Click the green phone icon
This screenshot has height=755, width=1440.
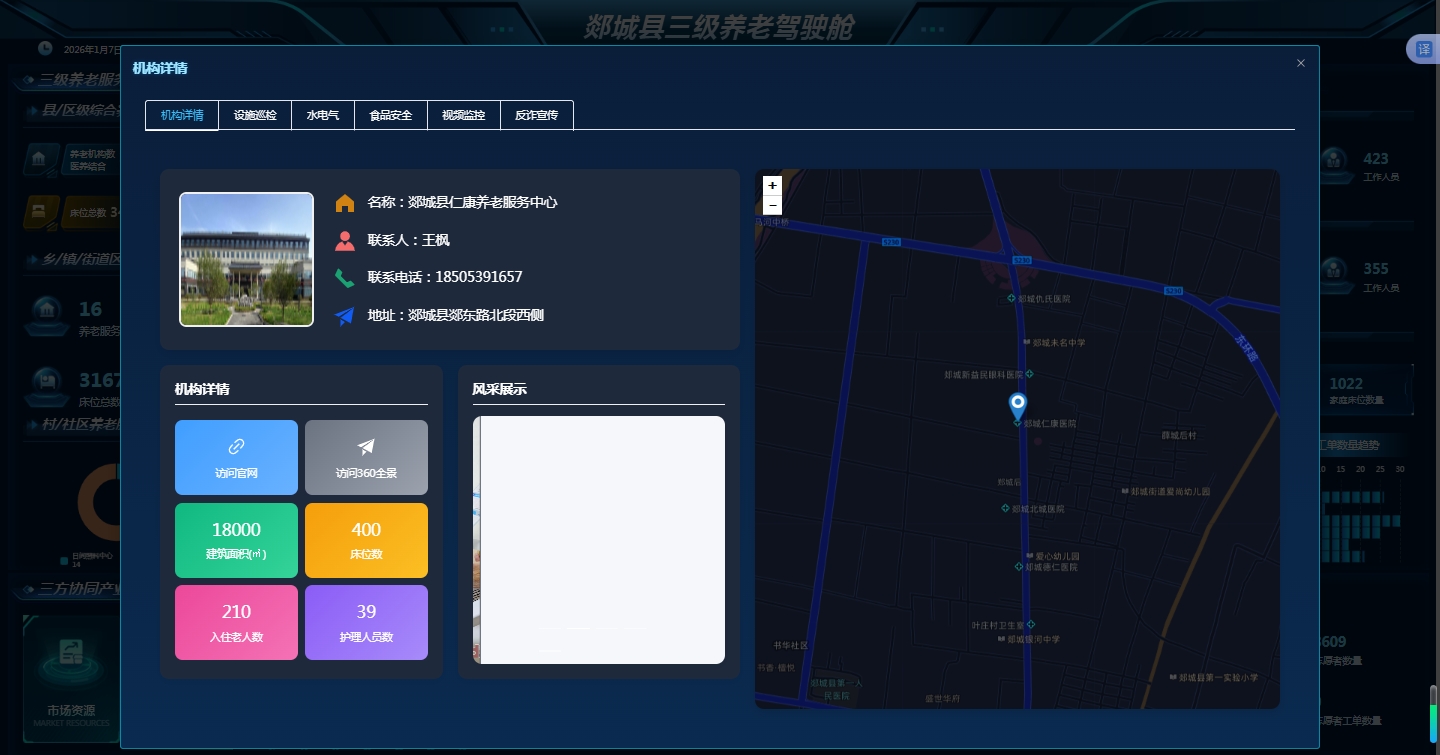(x=345, y=278)
